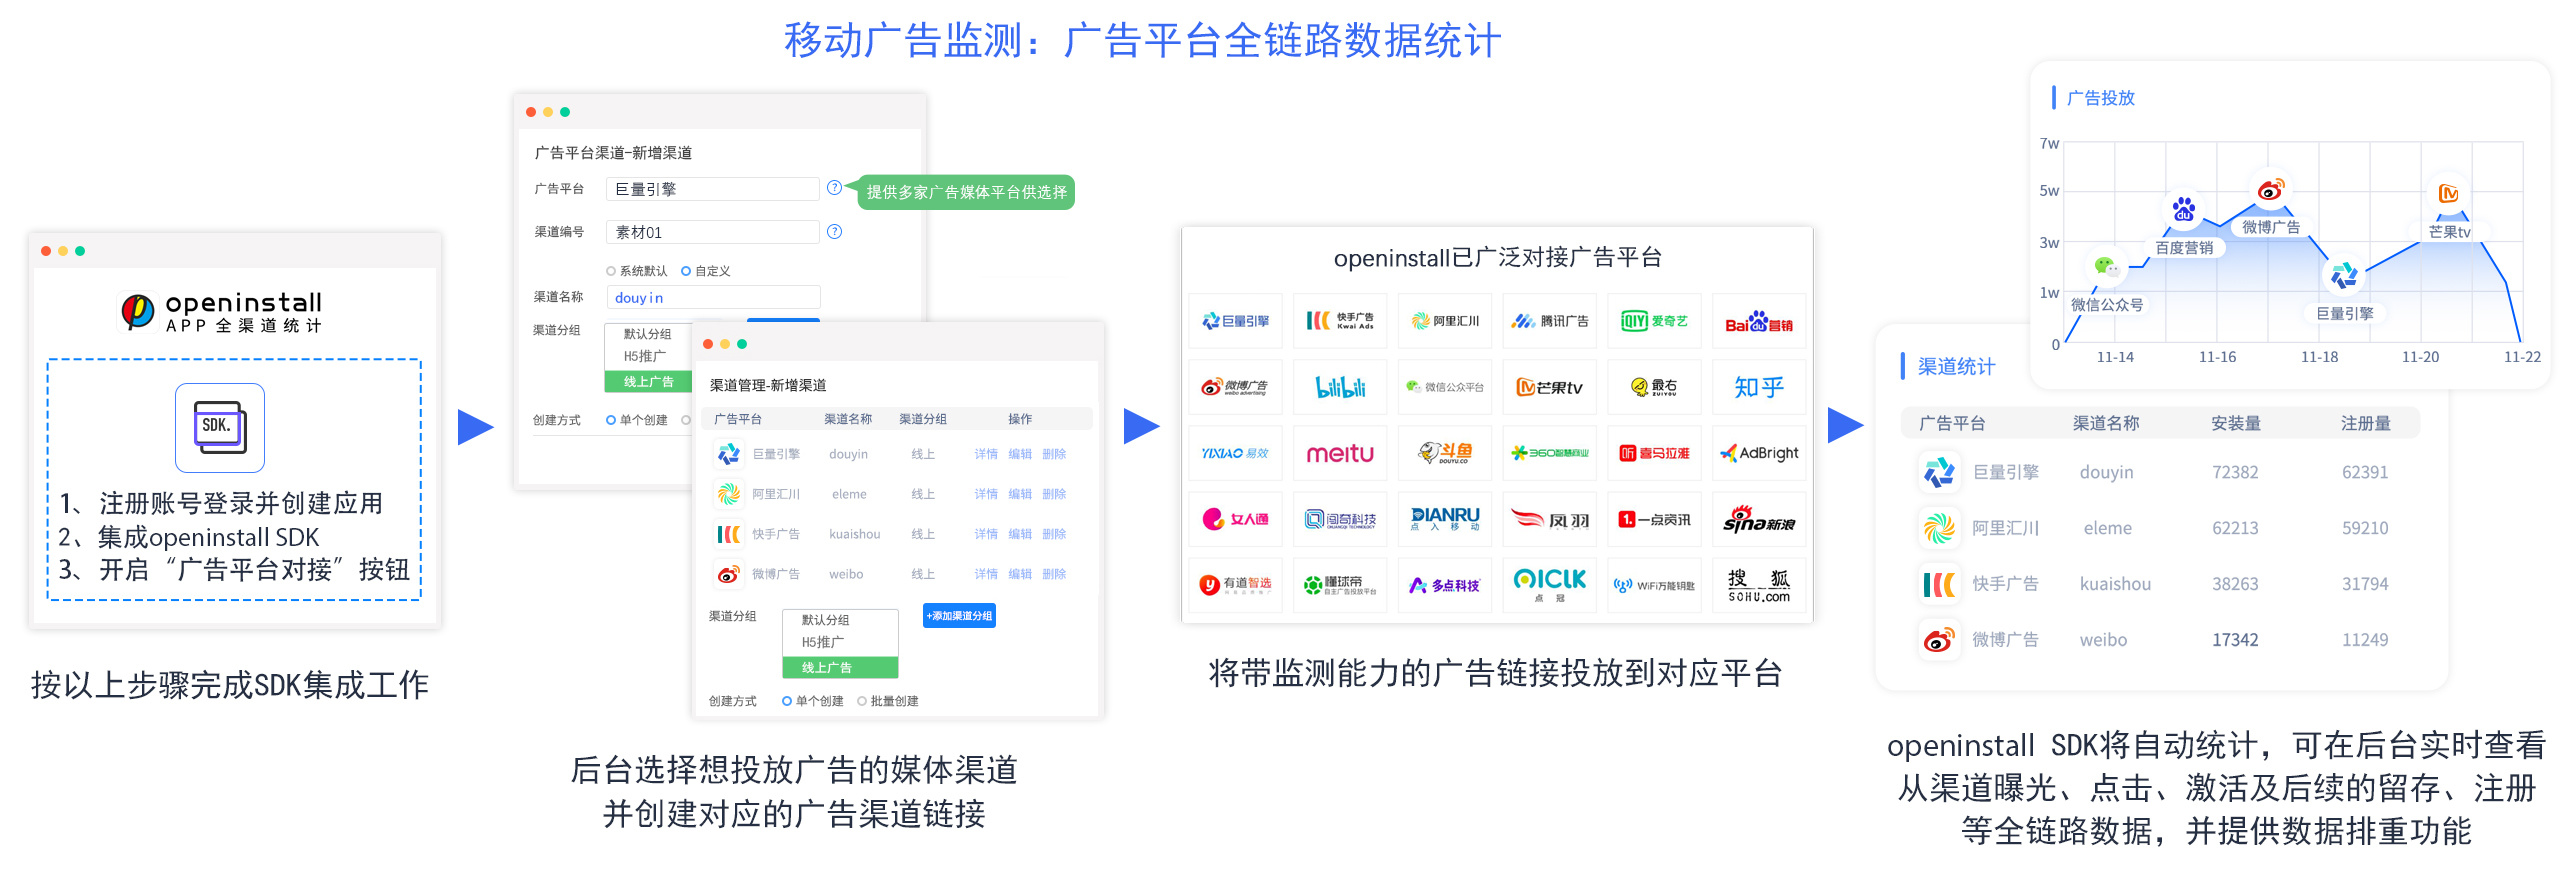Click the sina 新浪 logo tile
Screen dimensions: 2573x873
(x=1759, y=519)
